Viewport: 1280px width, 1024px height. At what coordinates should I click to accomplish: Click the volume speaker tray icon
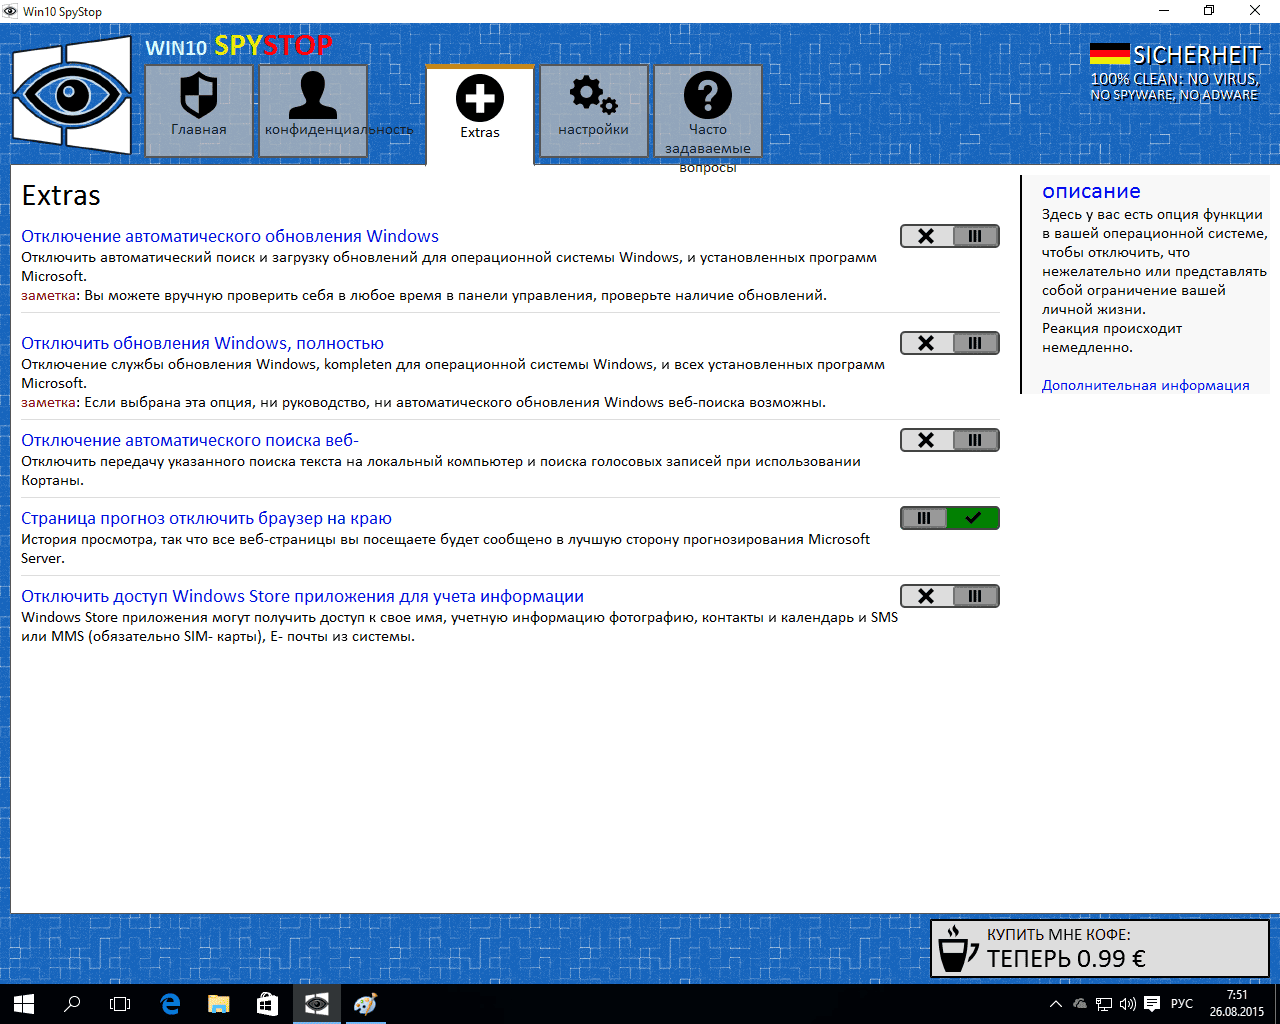click(x=1128, y=1004)
